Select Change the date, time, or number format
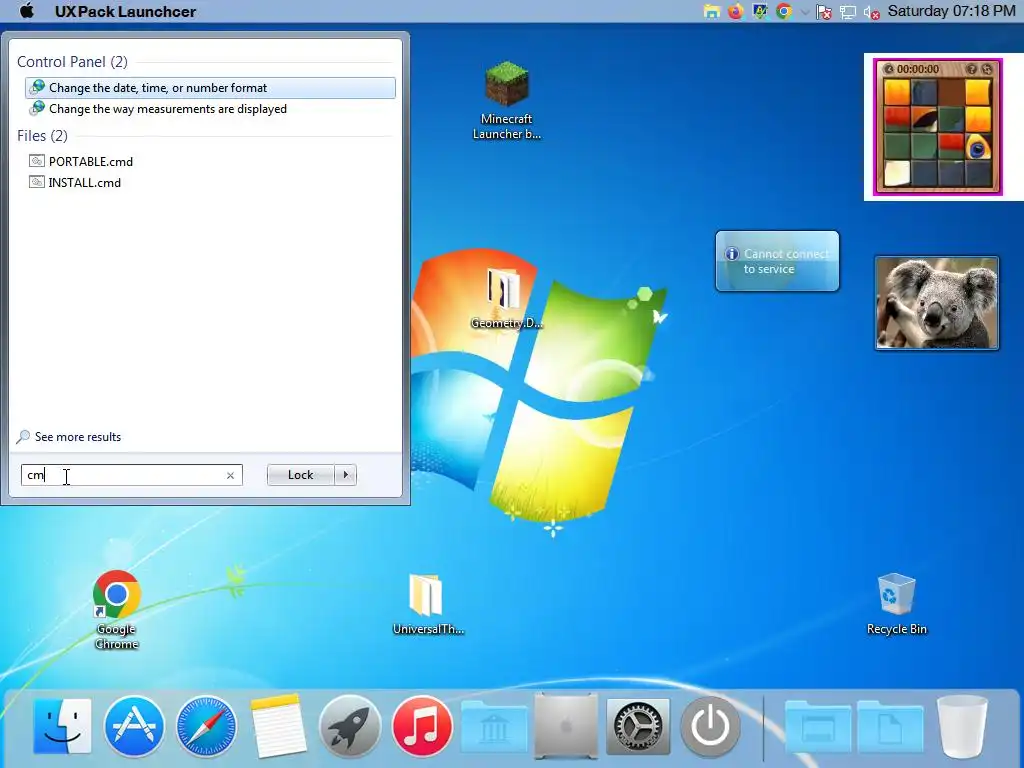The height and width of the screenshot is (768, 1024). [210, 88]
